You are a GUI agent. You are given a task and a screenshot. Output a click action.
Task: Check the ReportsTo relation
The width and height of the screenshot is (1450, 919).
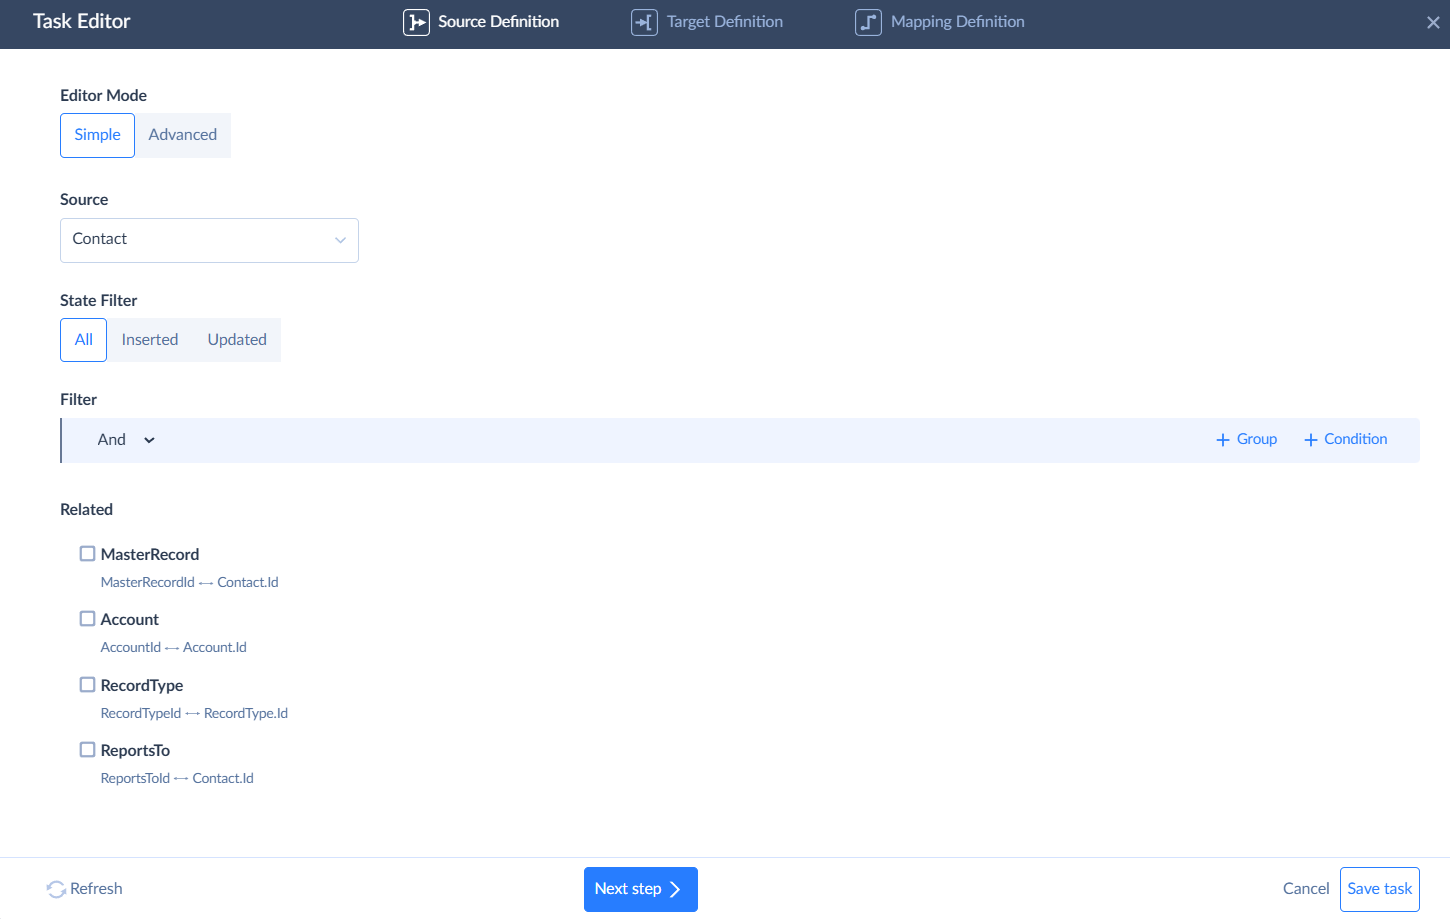[87, 748]
